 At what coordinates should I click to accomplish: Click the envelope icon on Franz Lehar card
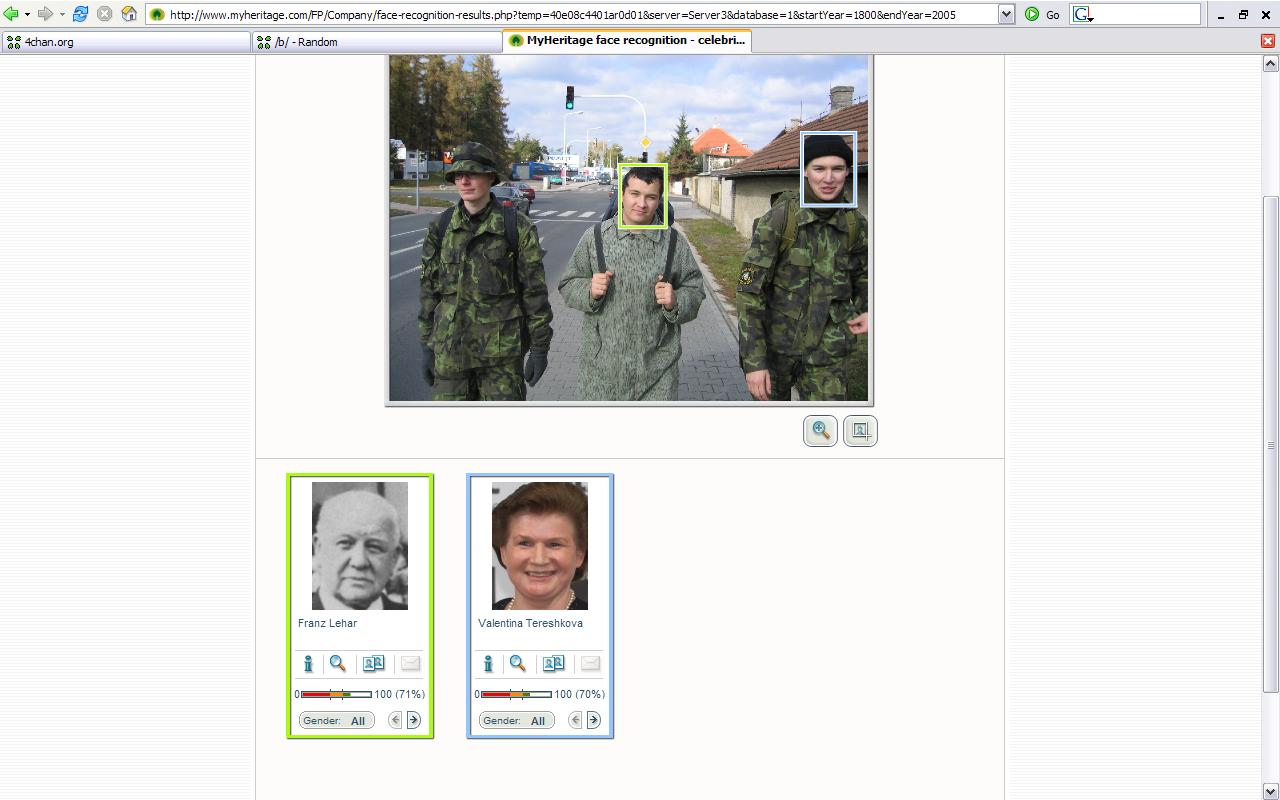pyautogui.click(x=410, y=664)
